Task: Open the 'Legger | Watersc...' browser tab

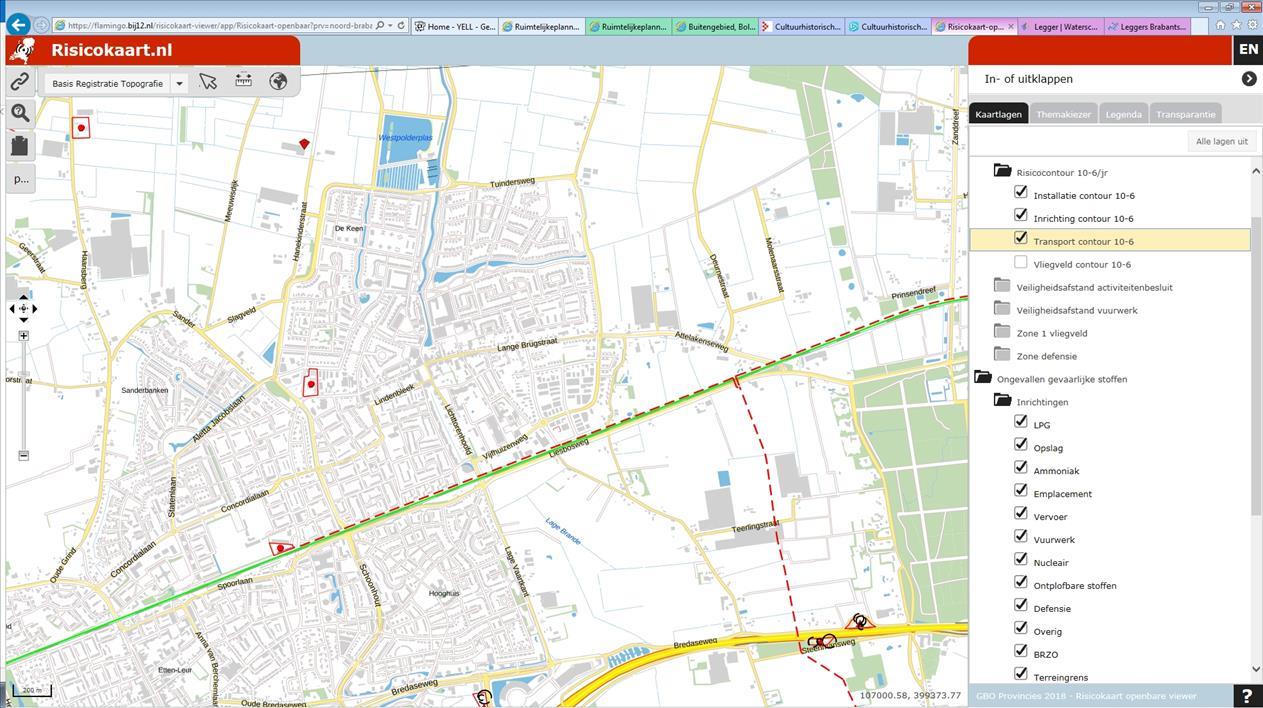Action: [x=1060, y=26]
